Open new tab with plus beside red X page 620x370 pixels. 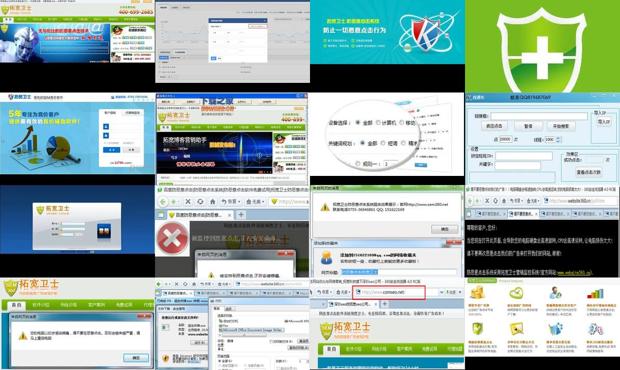click(241, 215)
